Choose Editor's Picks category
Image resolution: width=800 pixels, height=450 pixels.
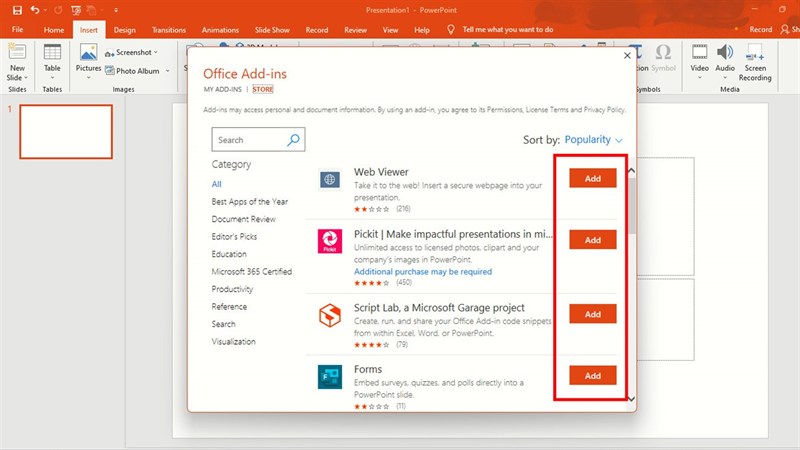coord(234,236)
